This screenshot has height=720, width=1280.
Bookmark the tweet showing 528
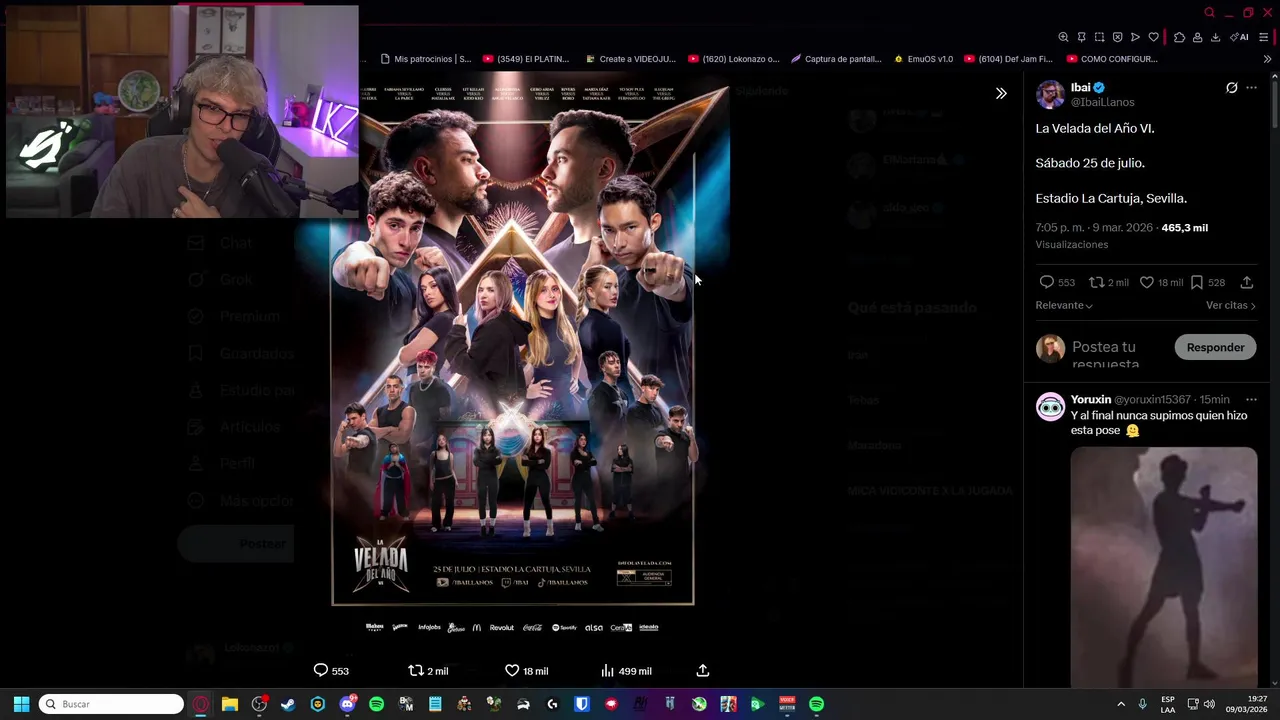tap(1207, 283)
